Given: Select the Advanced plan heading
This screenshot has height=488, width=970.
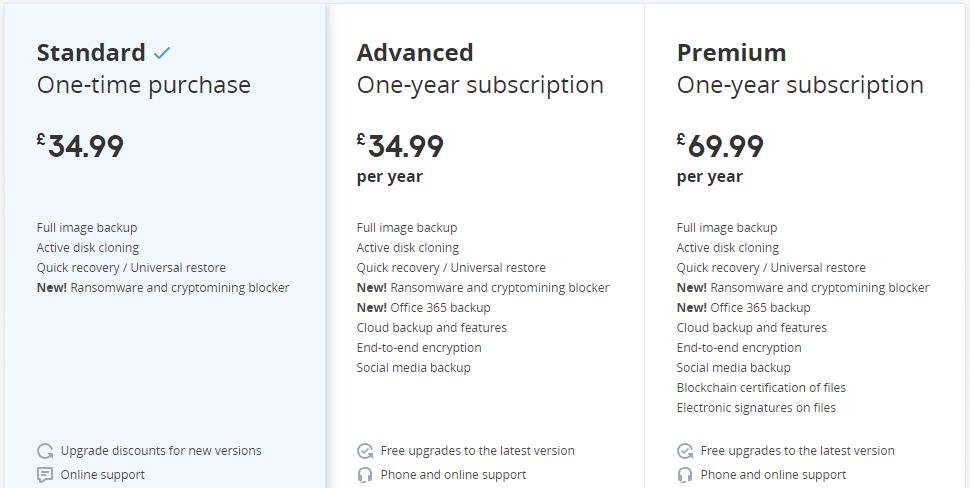Looking at the screenshot, I should [415, 53].
